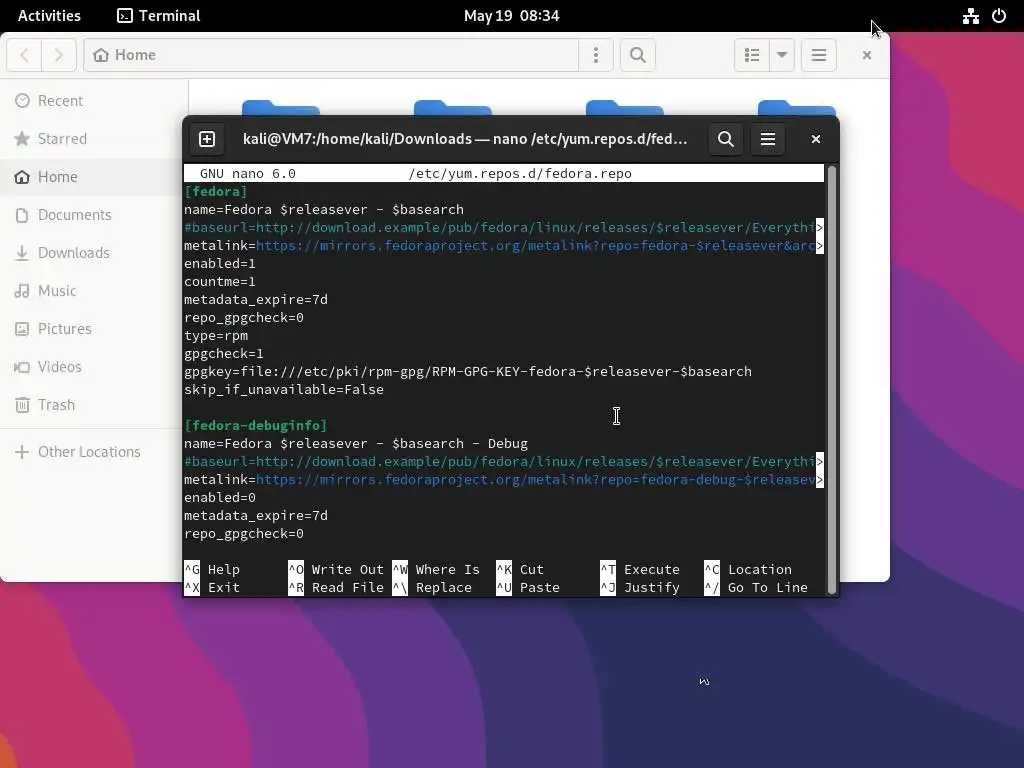The image size is (1024, 768).
Task: Go forward in Files window
Action: tap(59, 55)
